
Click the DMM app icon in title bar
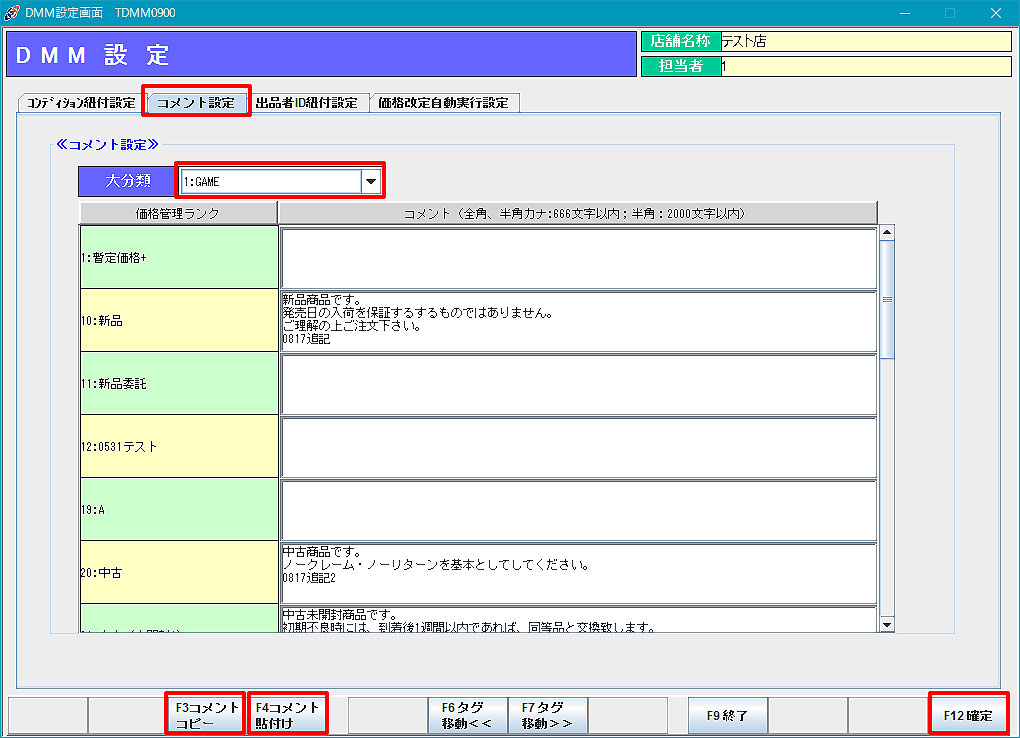pyautogui.click(x=12, y=13)
